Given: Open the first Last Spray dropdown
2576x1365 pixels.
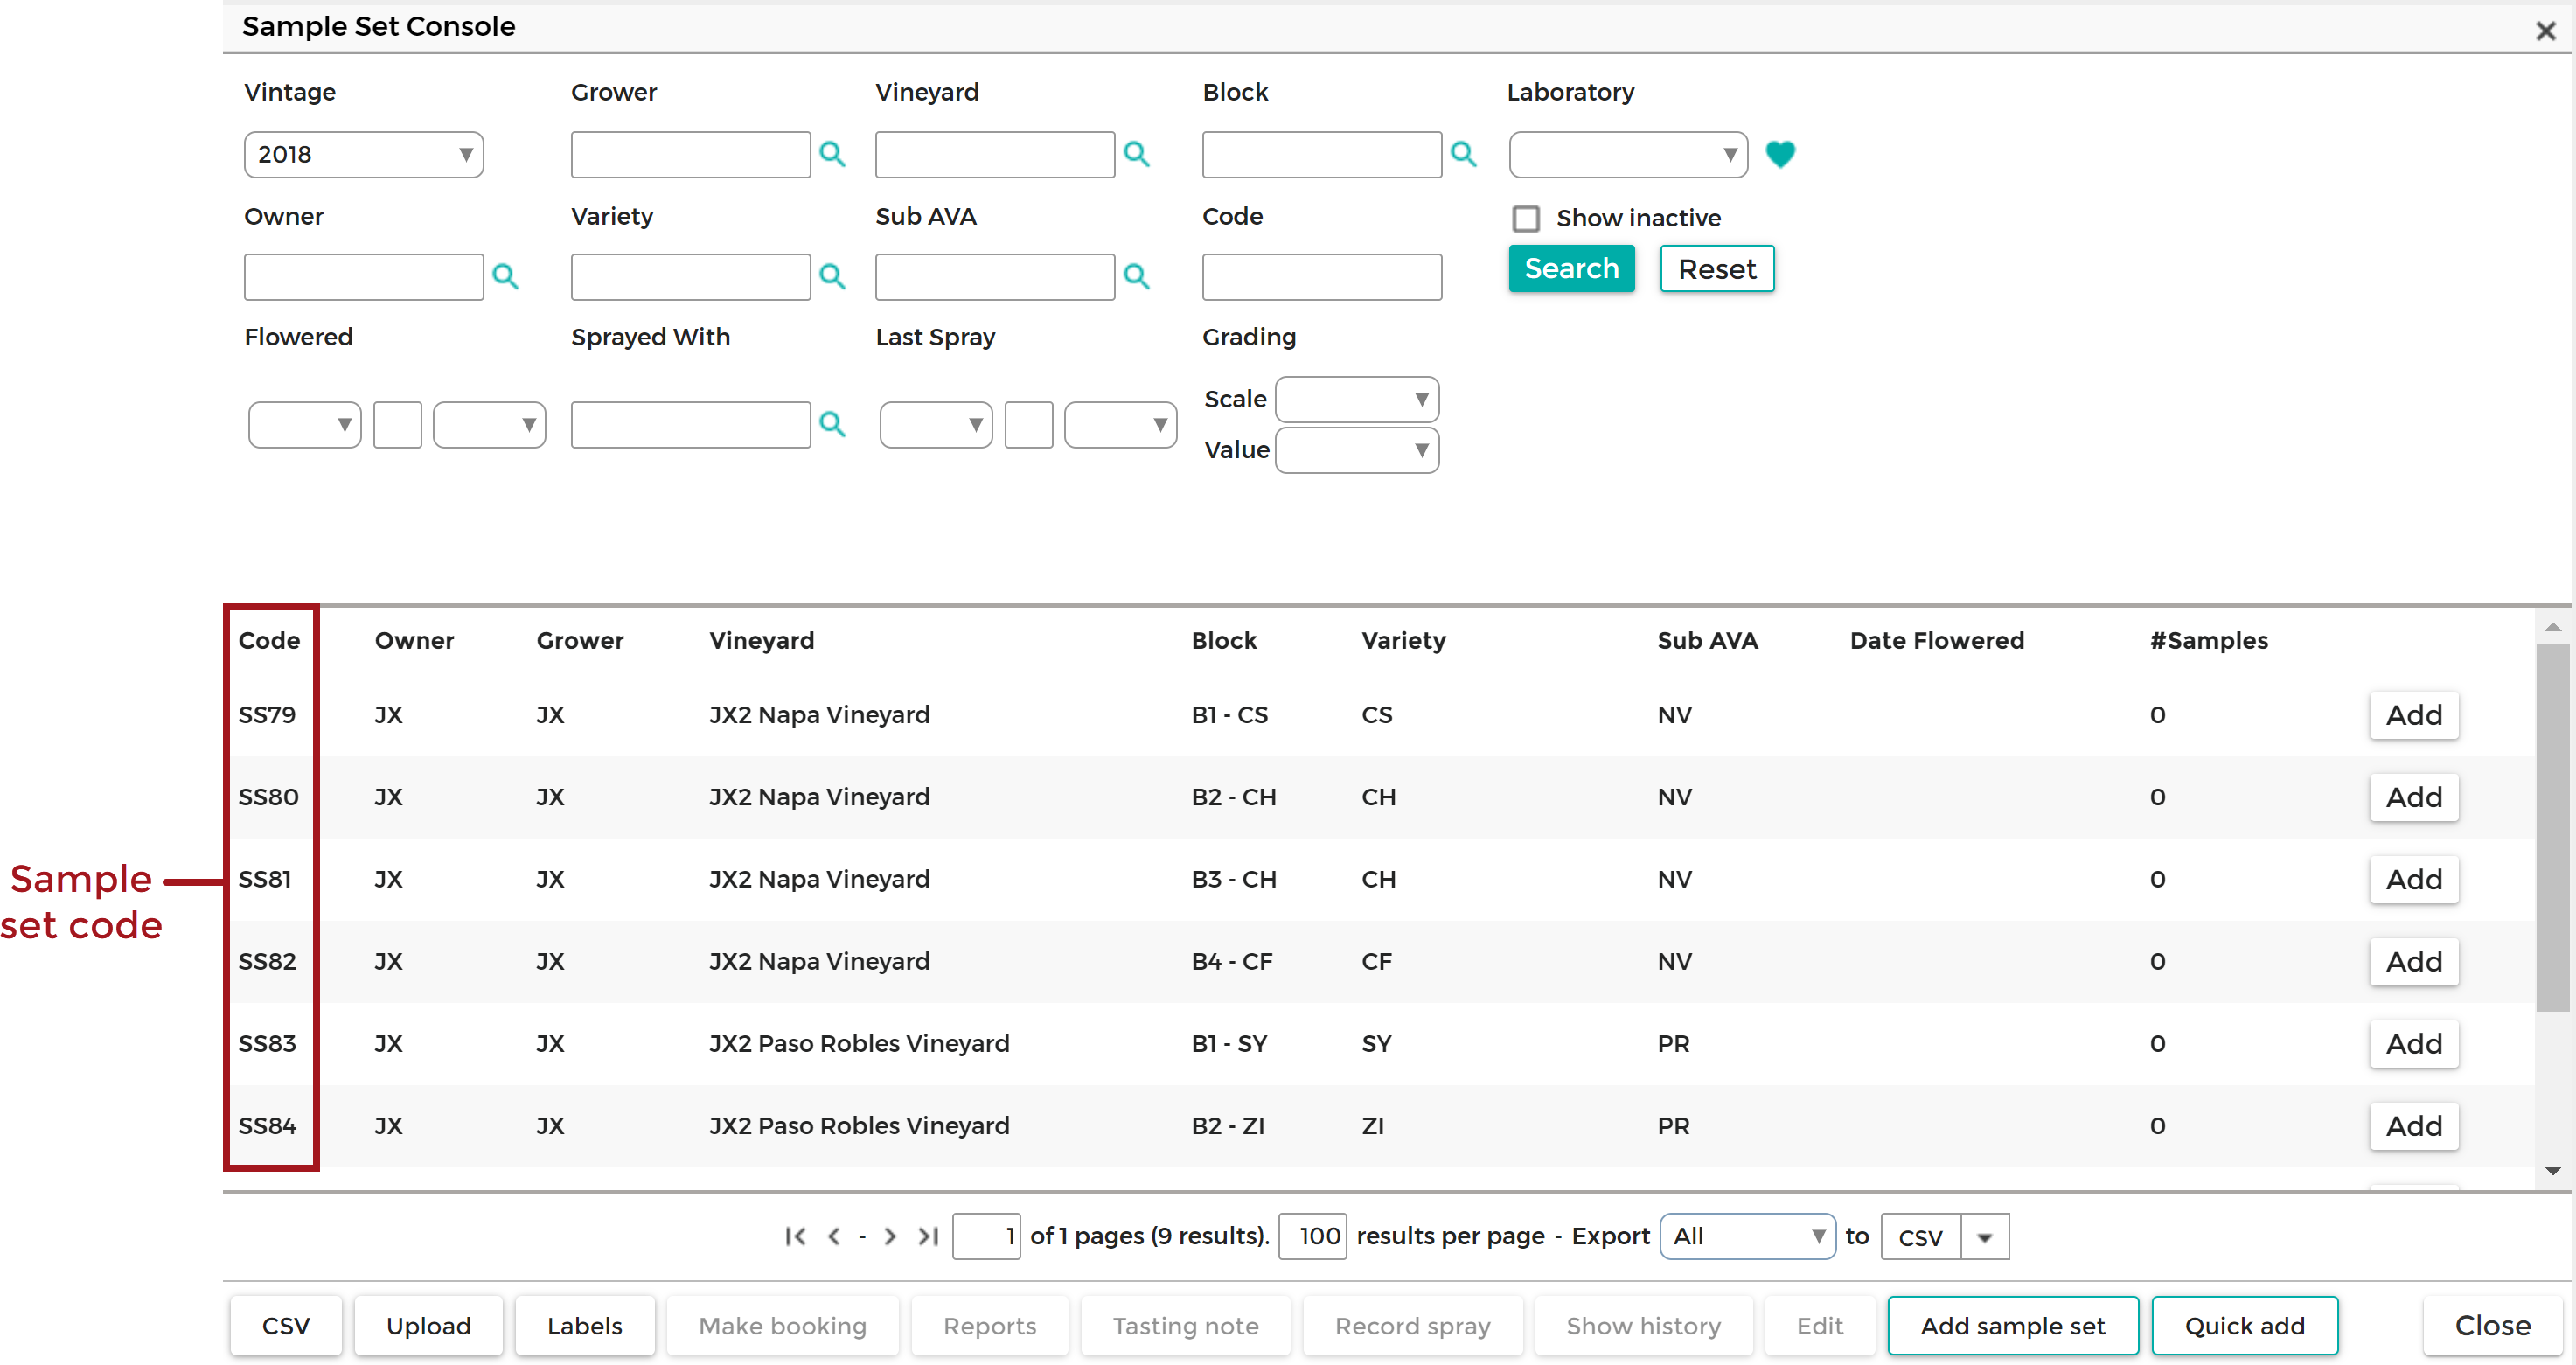Looking at the screenshot, I should [935, 424].
